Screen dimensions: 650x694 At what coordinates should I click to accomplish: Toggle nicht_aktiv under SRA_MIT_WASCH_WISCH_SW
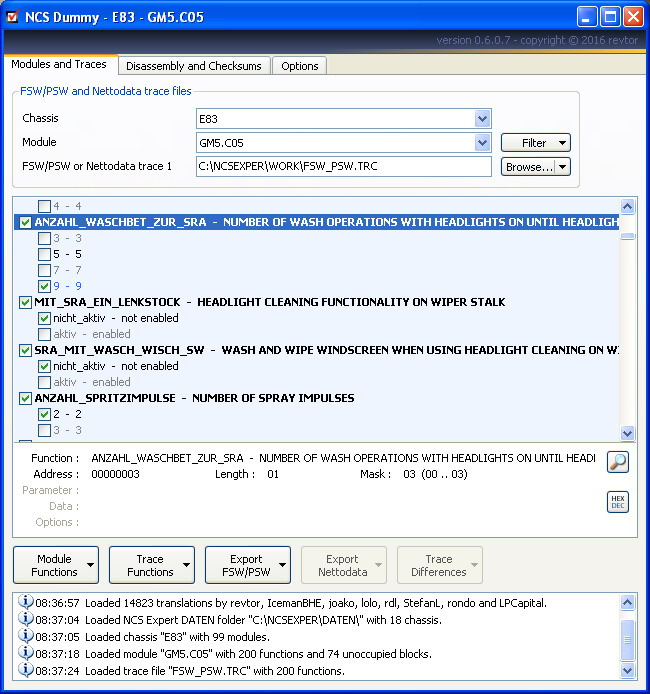44,366
